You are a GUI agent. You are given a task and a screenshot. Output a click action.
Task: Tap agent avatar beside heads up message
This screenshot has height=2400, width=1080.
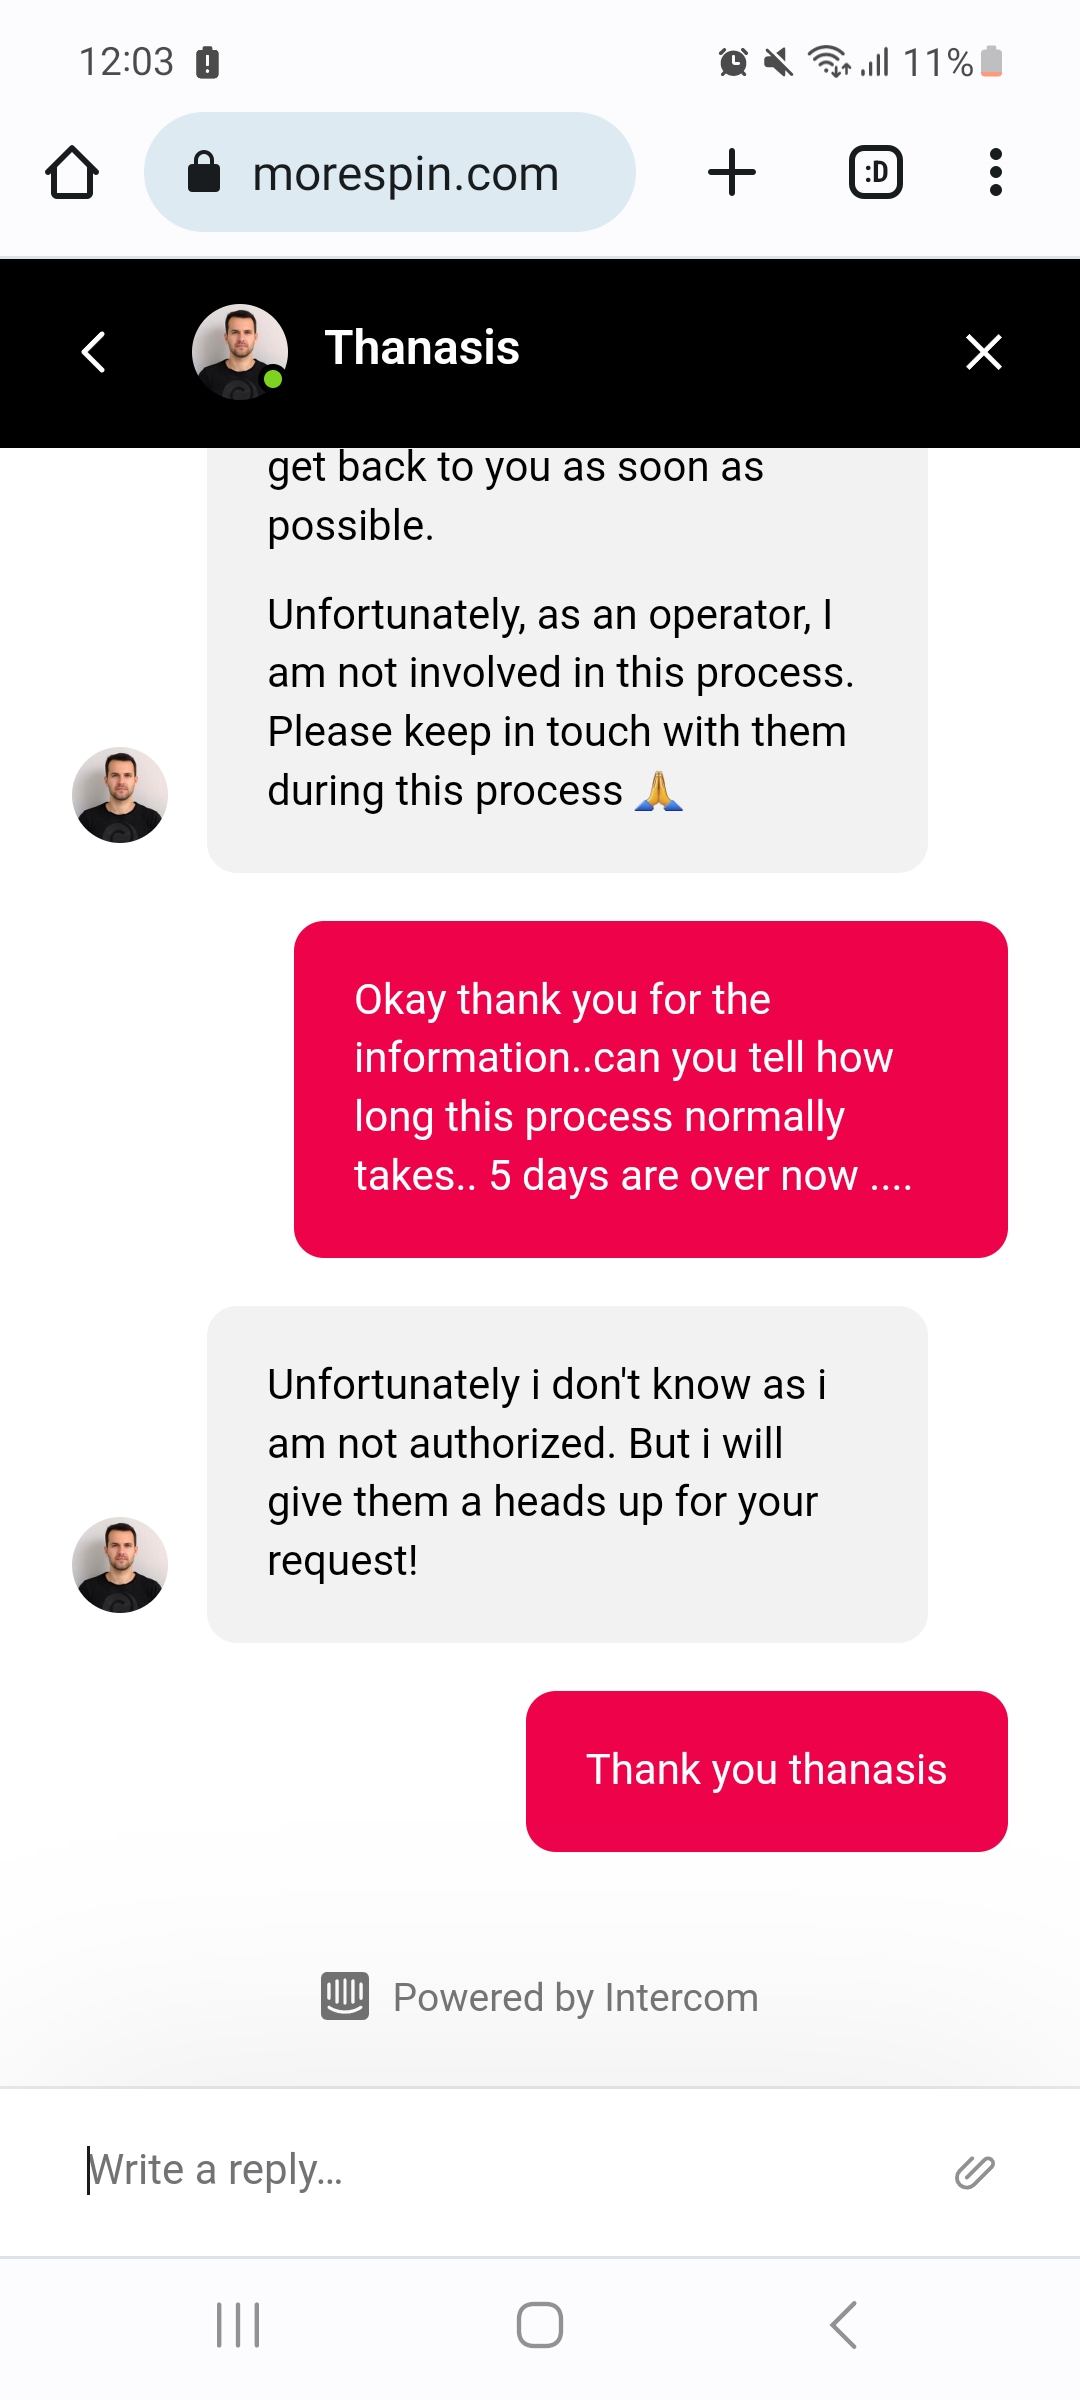[120, 1565]
